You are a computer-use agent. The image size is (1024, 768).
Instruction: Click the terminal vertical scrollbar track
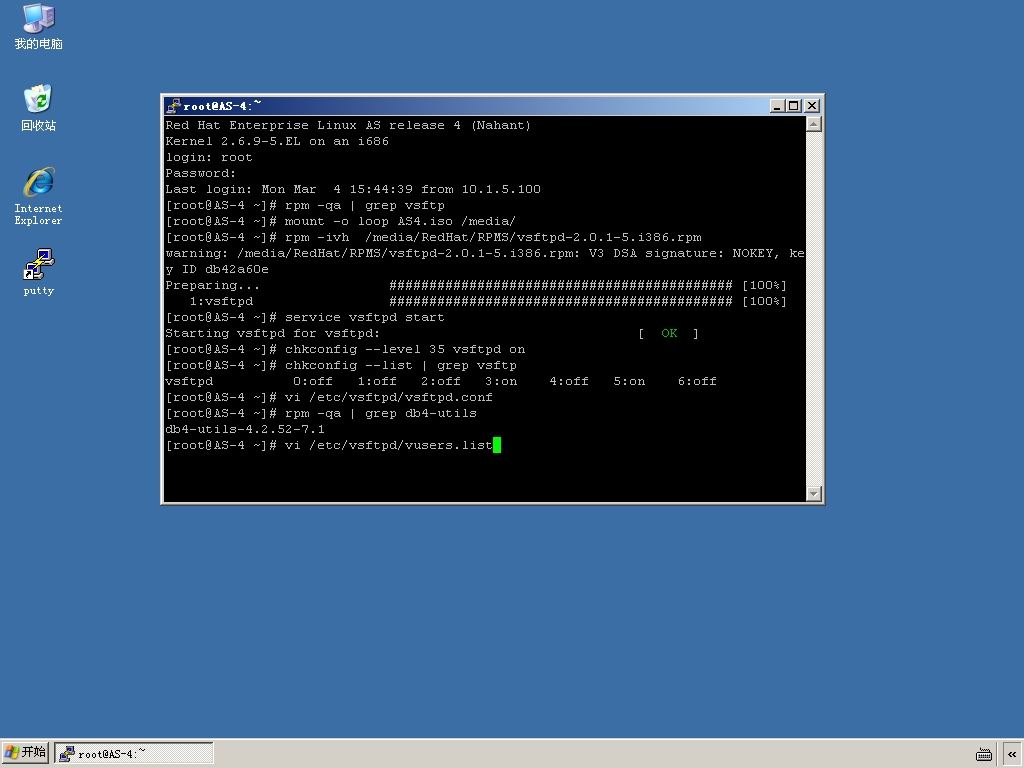click(813, 309)
